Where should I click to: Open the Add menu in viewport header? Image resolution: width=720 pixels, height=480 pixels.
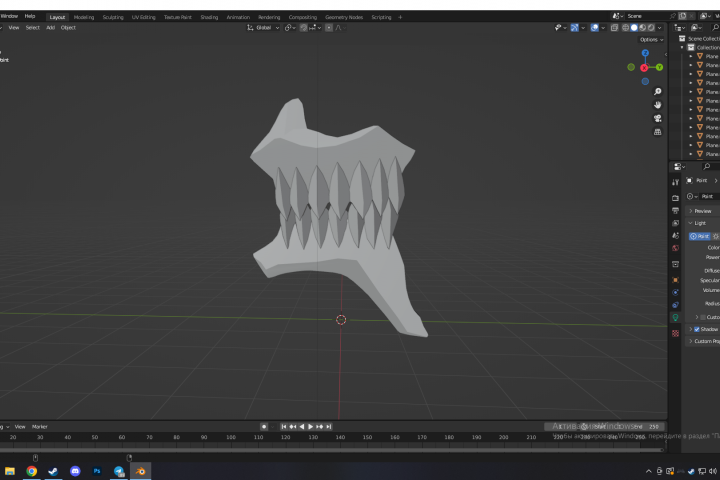coord(51,28)
